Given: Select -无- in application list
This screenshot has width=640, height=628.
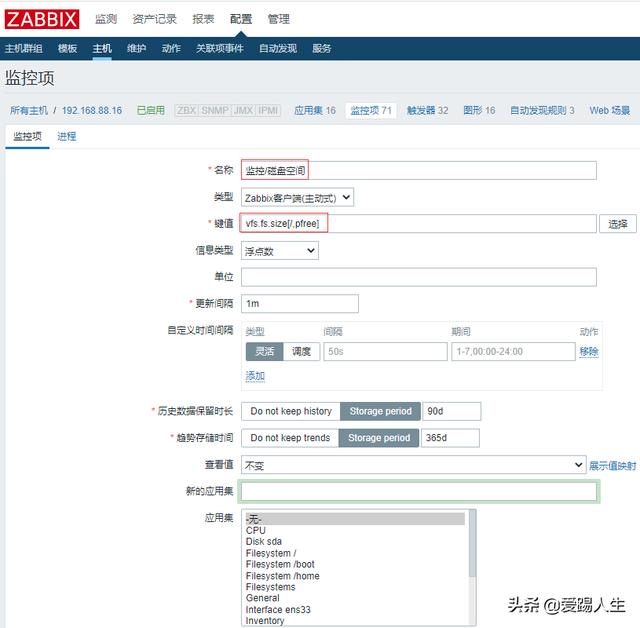Looking at the screenshot, I should point(355,519).
